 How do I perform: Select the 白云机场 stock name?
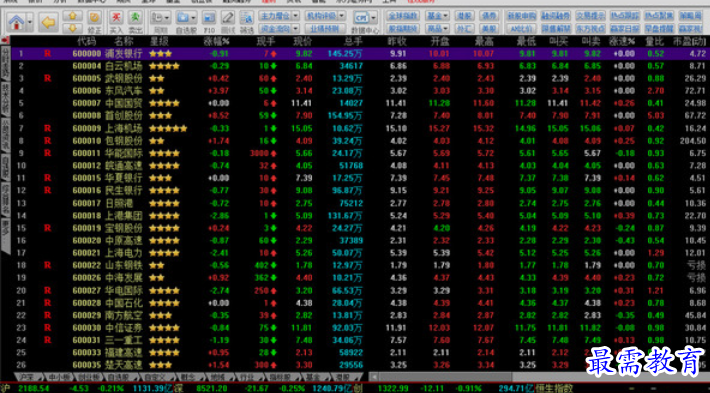click(x=124, y=66)
